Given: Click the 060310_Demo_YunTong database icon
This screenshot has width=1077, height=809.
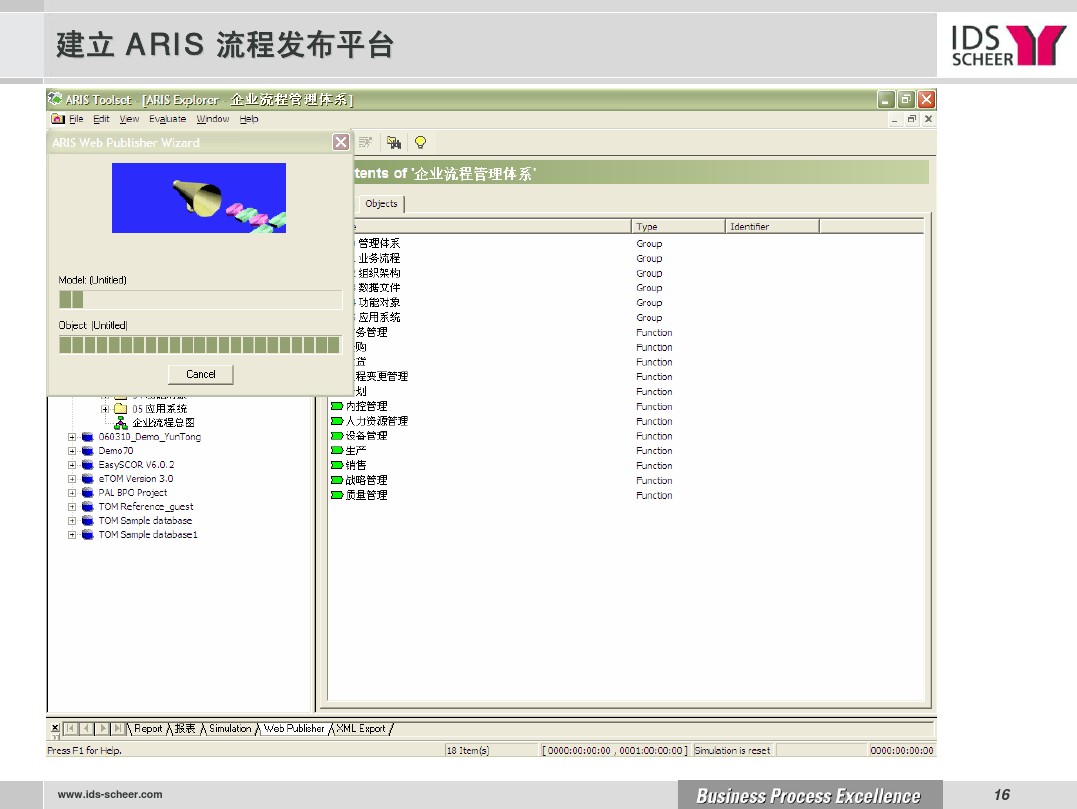Looking at the screenshot, I should (87, 437).
